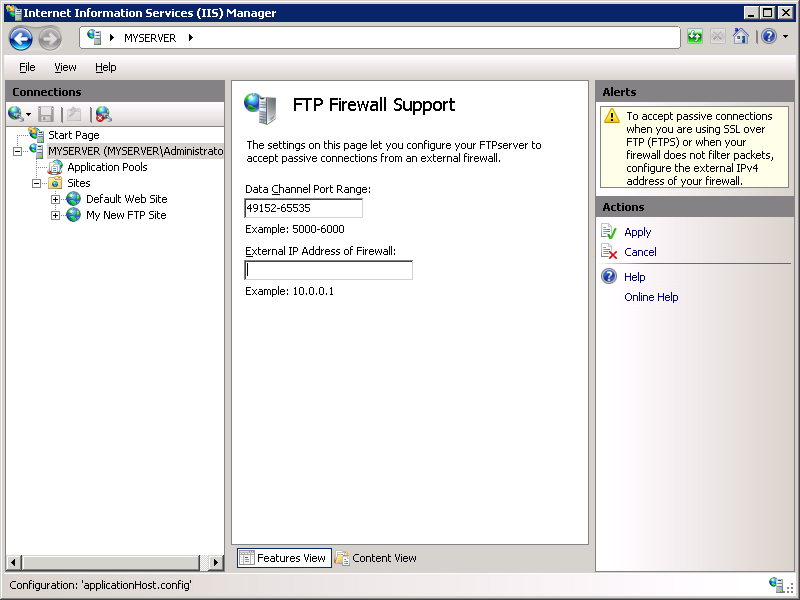Collapse the Sites tree node
This screenshot has width=800, height=600.
(x=36, y=183)
